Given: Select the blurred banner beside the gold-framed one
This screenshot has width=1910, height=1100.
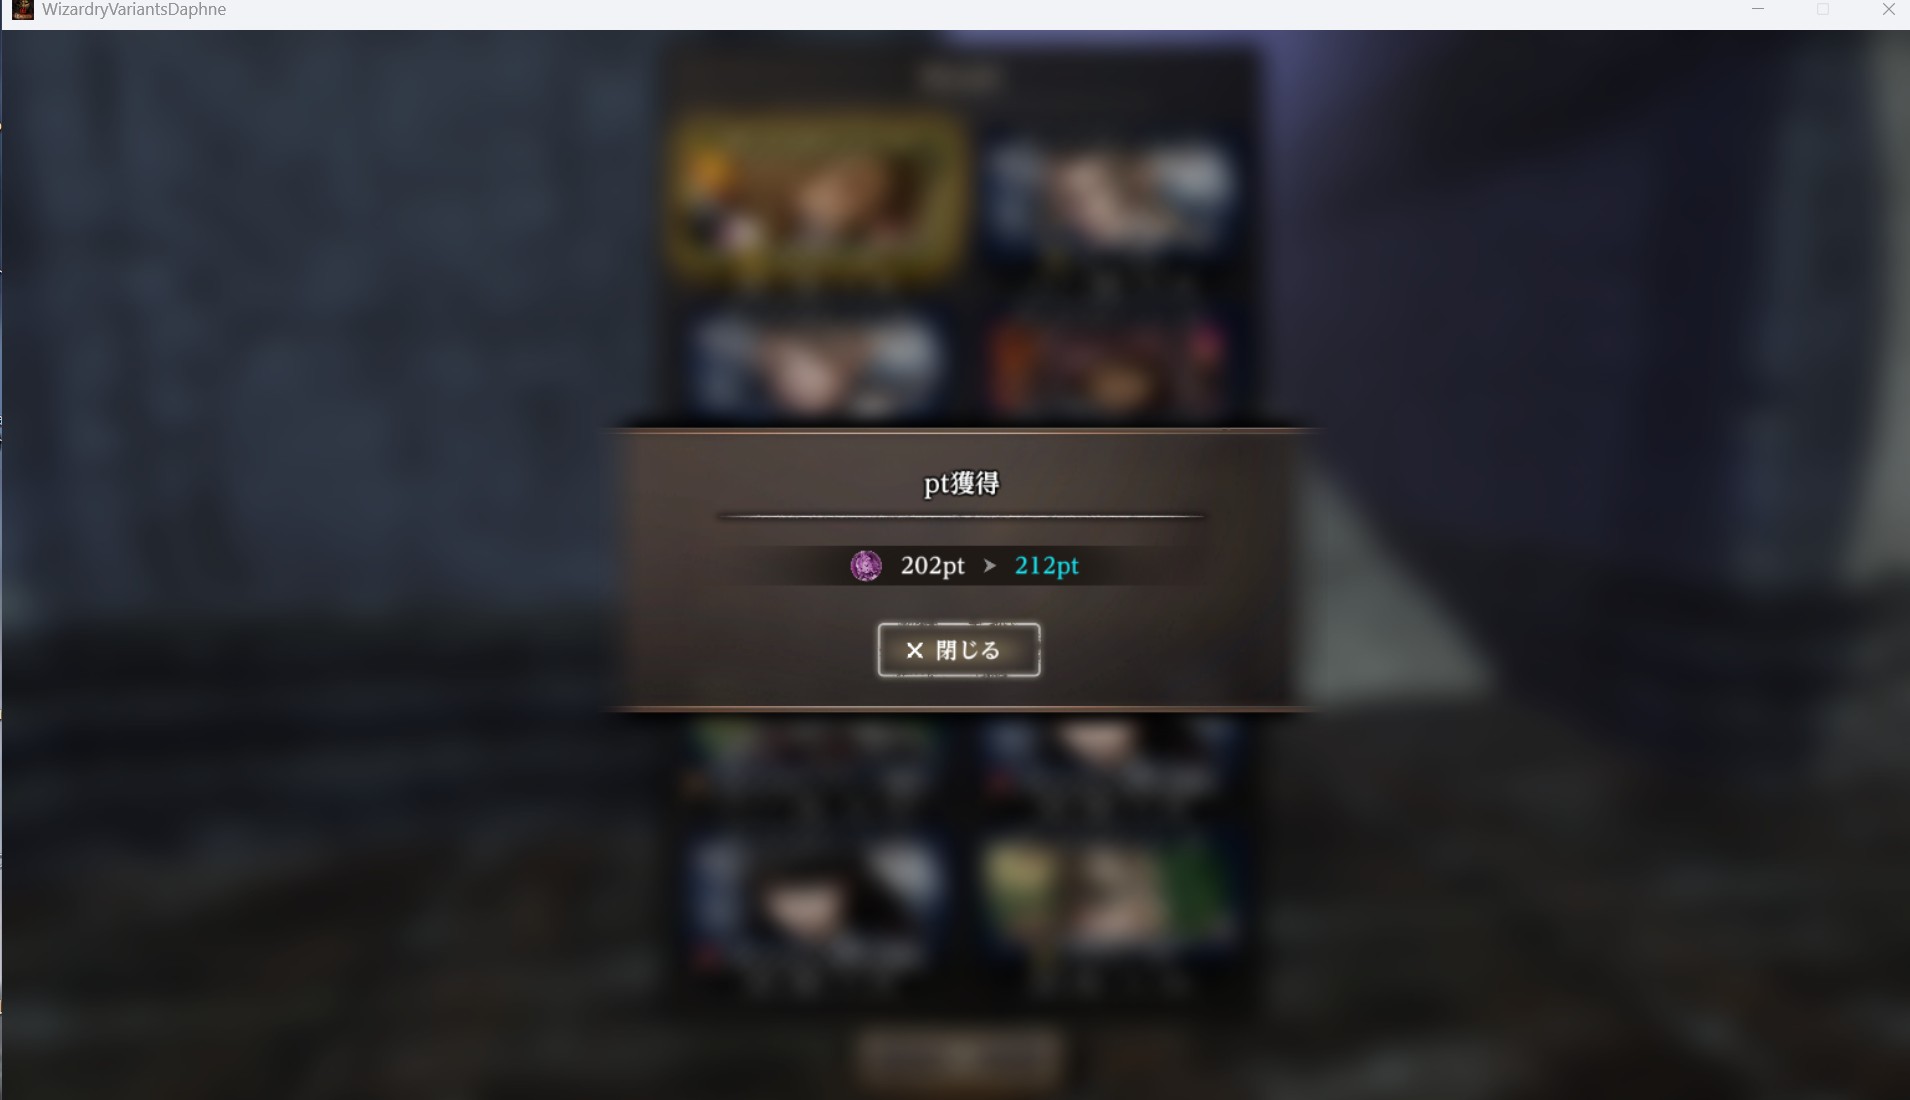Looking at the screenshot, I should tap(1106, 196).
